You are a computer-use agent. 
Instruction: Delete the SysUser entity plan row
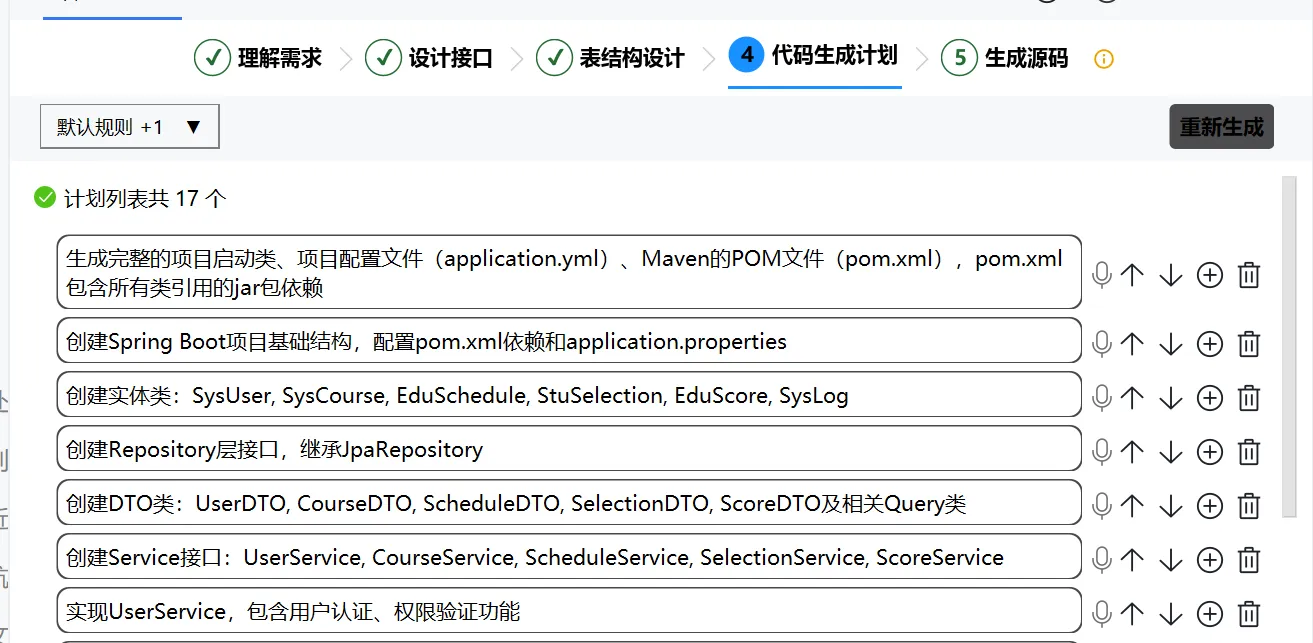point(1249,398)
